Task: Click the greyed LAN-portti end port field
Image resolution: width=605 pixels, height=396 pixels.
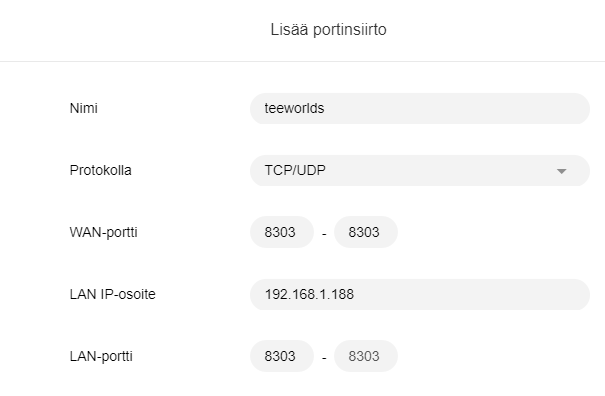Action: (366, 356)
